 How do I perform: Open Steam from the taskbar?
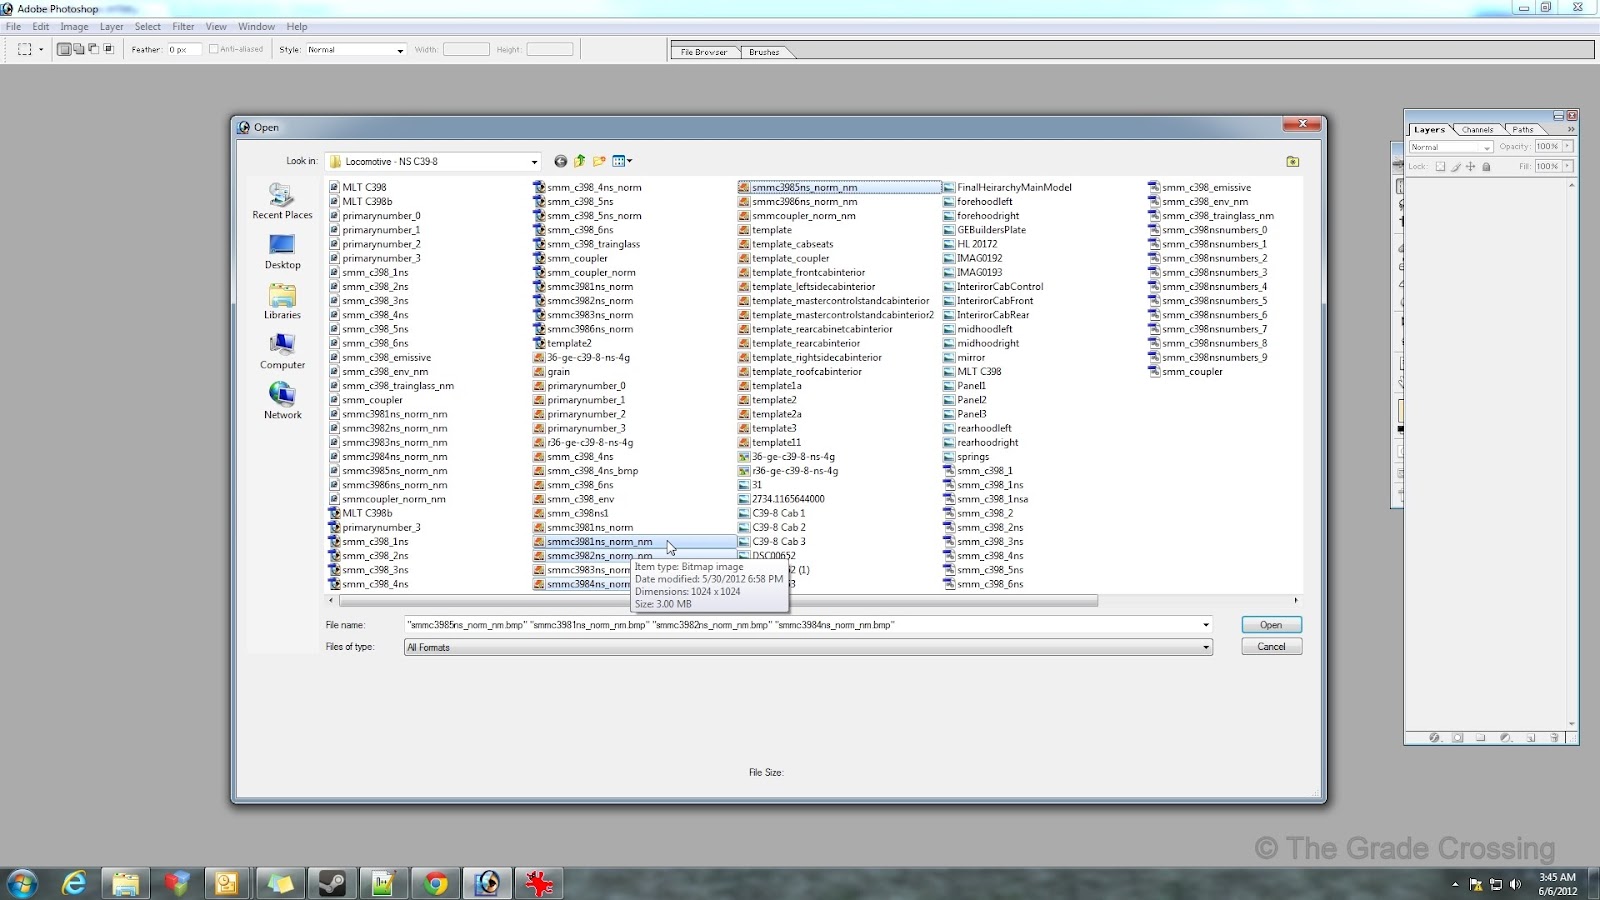tap(331, 883)
